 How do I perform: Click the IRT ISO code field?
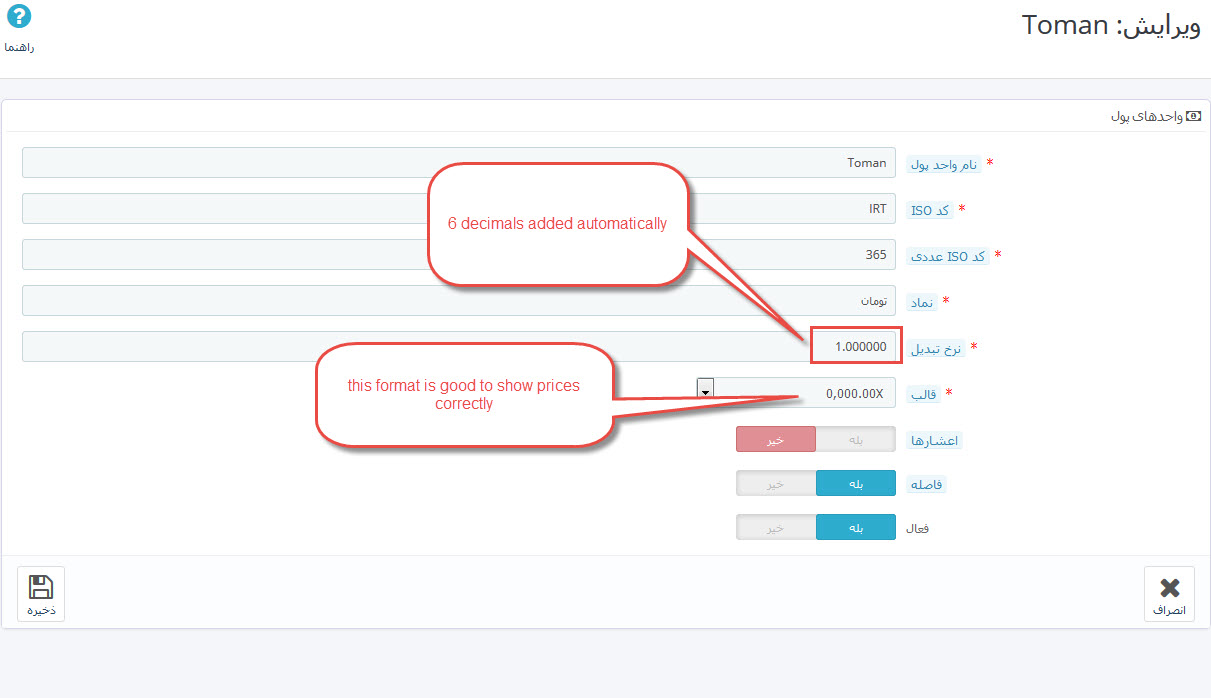(459, 209)
